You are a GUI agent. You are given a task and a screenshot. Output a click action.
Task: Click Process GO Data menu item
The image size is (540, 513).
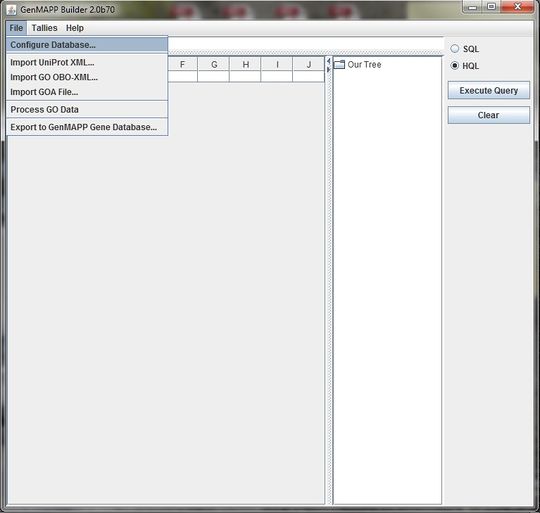87,109
